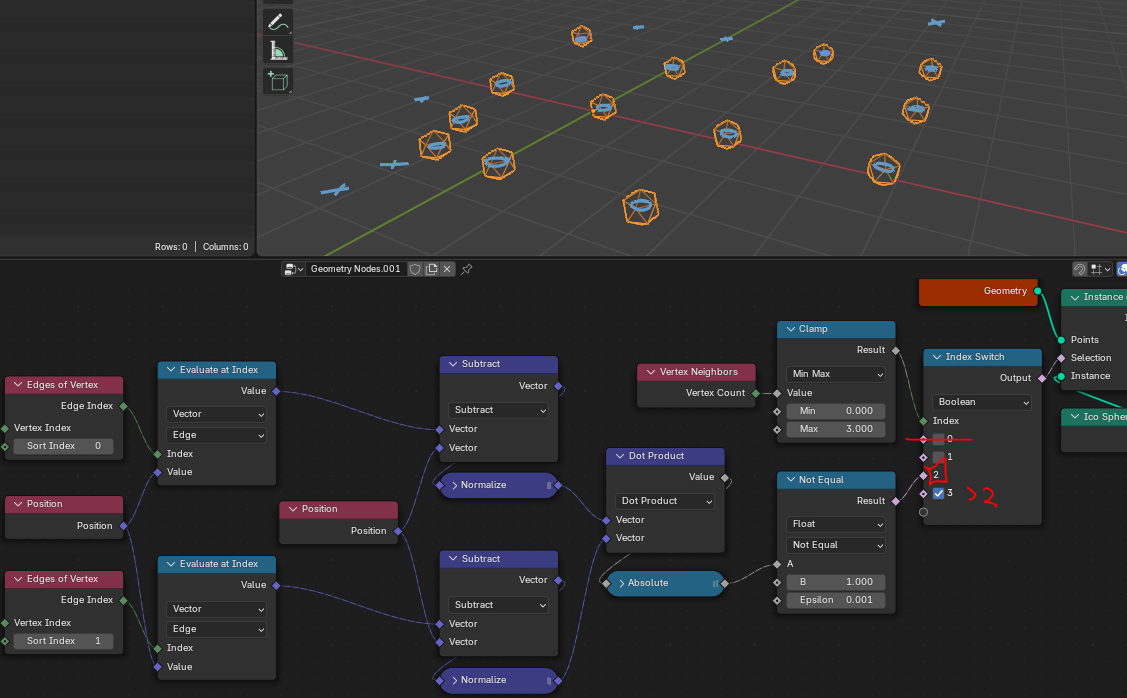Open the upper Subtract operation dropdown
1127x698 pixels.
(498, 410)
